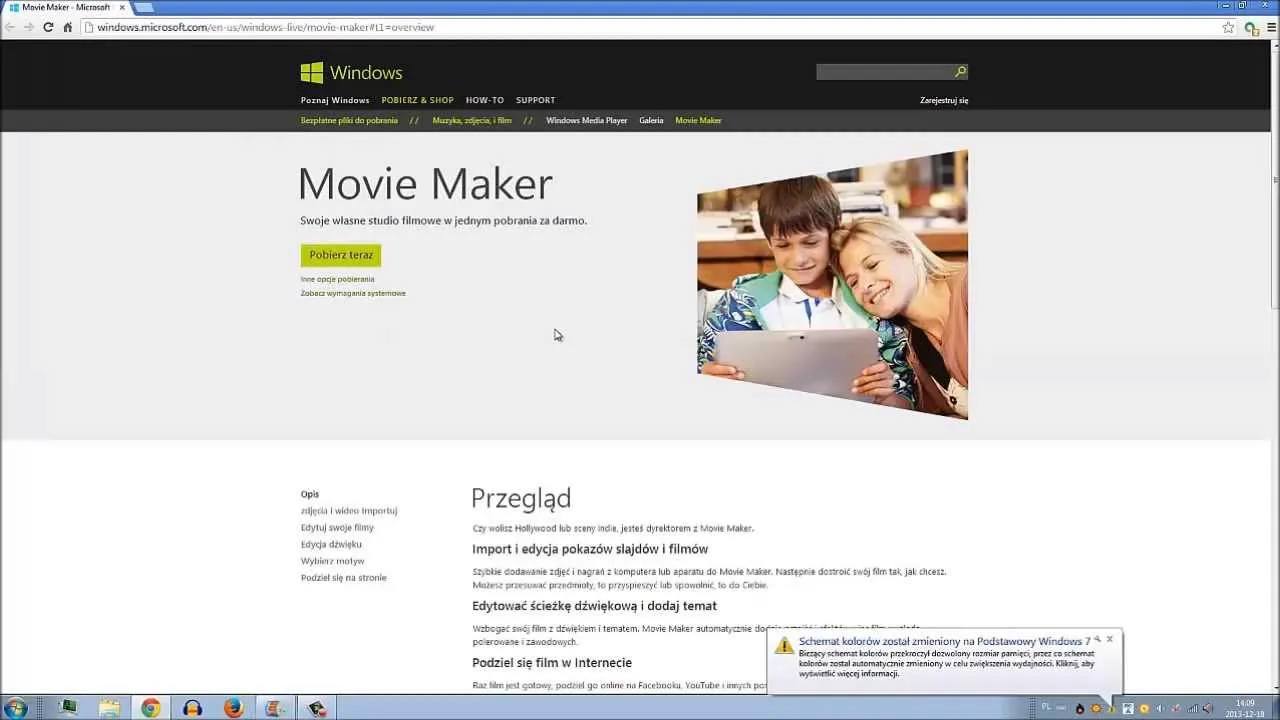Screen dimensions: 1280x720
Task: Select Movie Maker subnav item
Action: (x=698, y=120)
